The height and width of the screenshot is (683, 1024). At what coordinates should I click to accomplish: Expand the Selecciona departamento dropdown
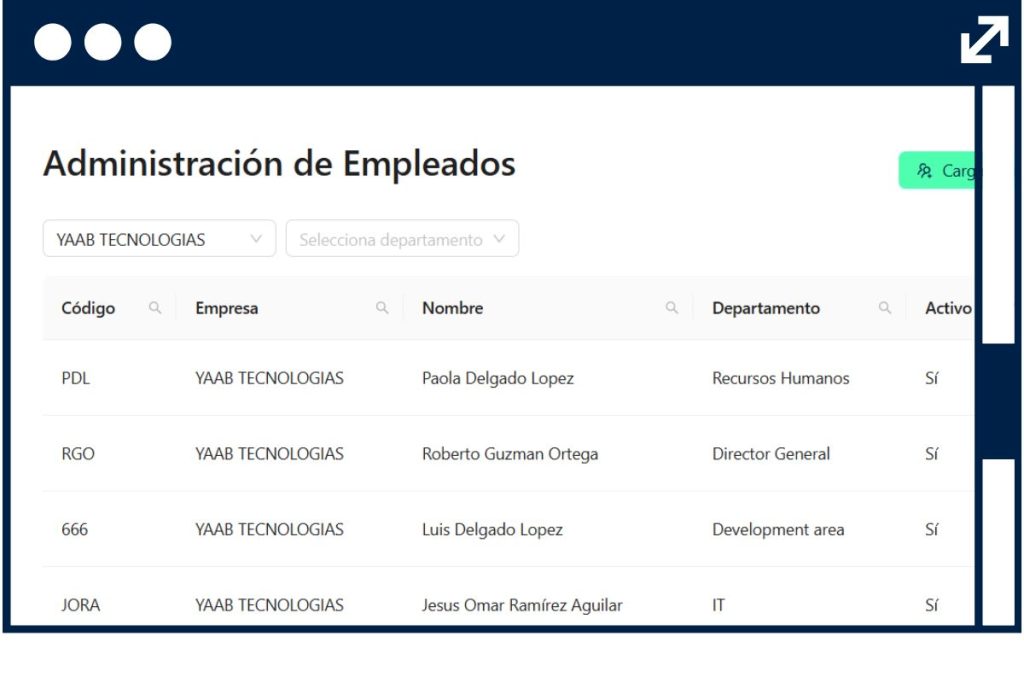click(402, 239)
